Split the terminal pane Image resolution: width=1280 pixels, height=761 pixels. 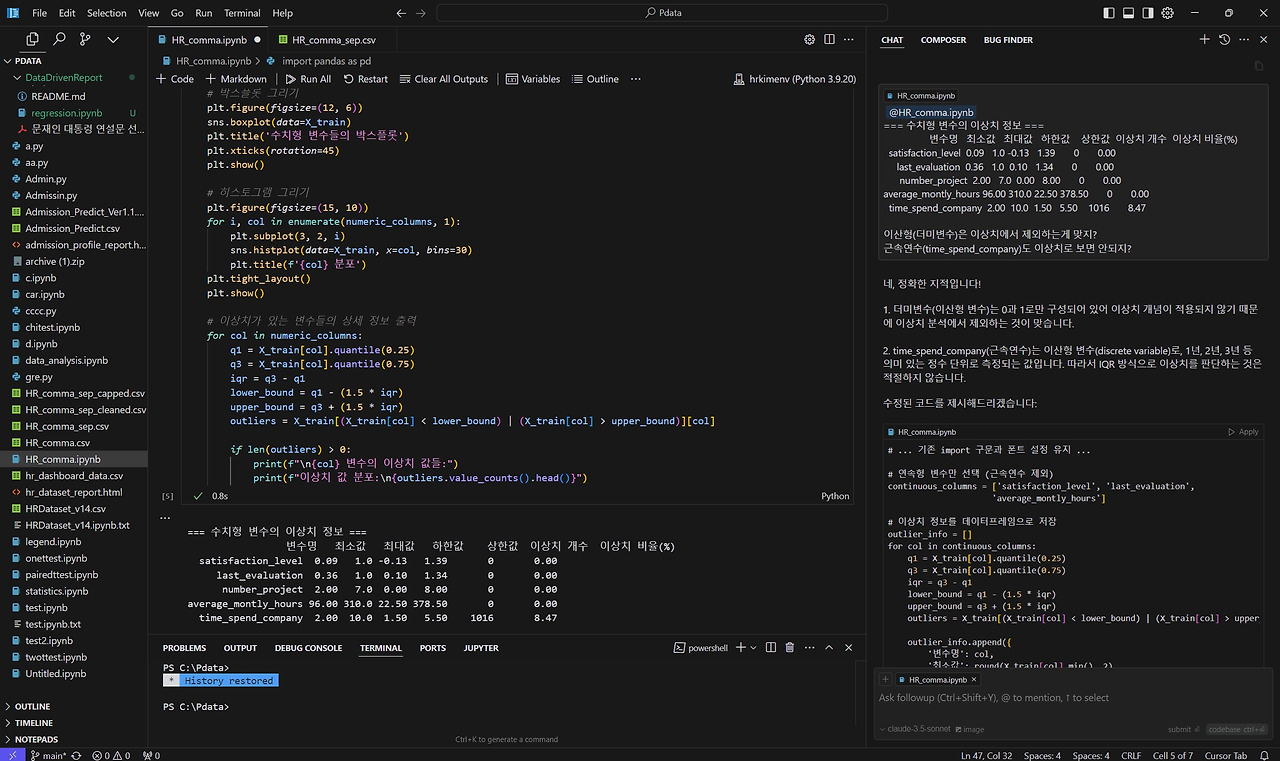pos(771,648)
